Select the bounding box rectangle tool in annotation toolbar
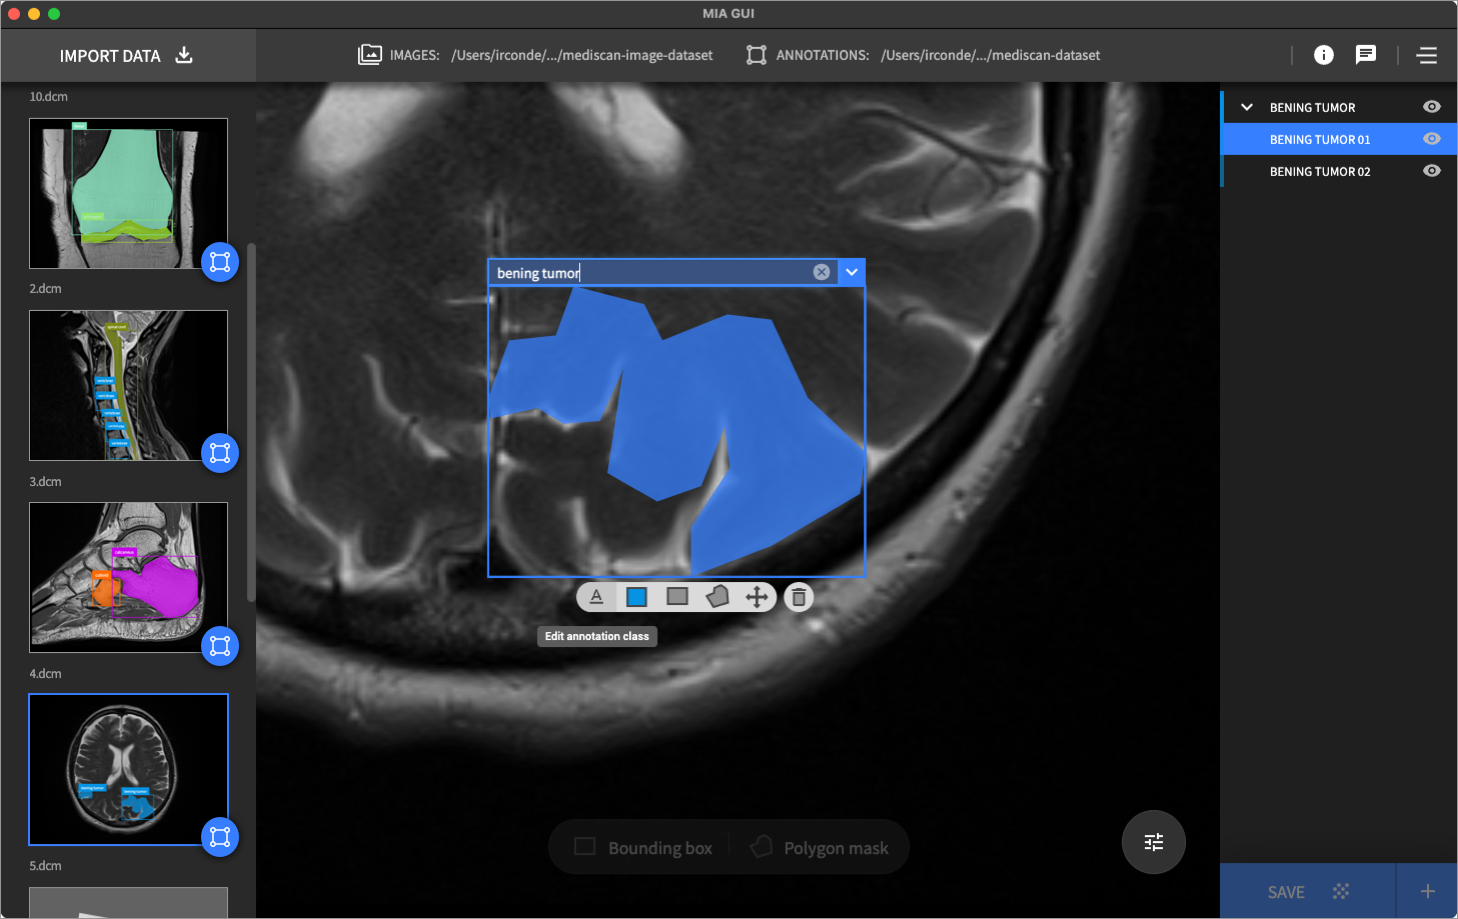The image size is (1458, 919). click(x=677, y=597)
